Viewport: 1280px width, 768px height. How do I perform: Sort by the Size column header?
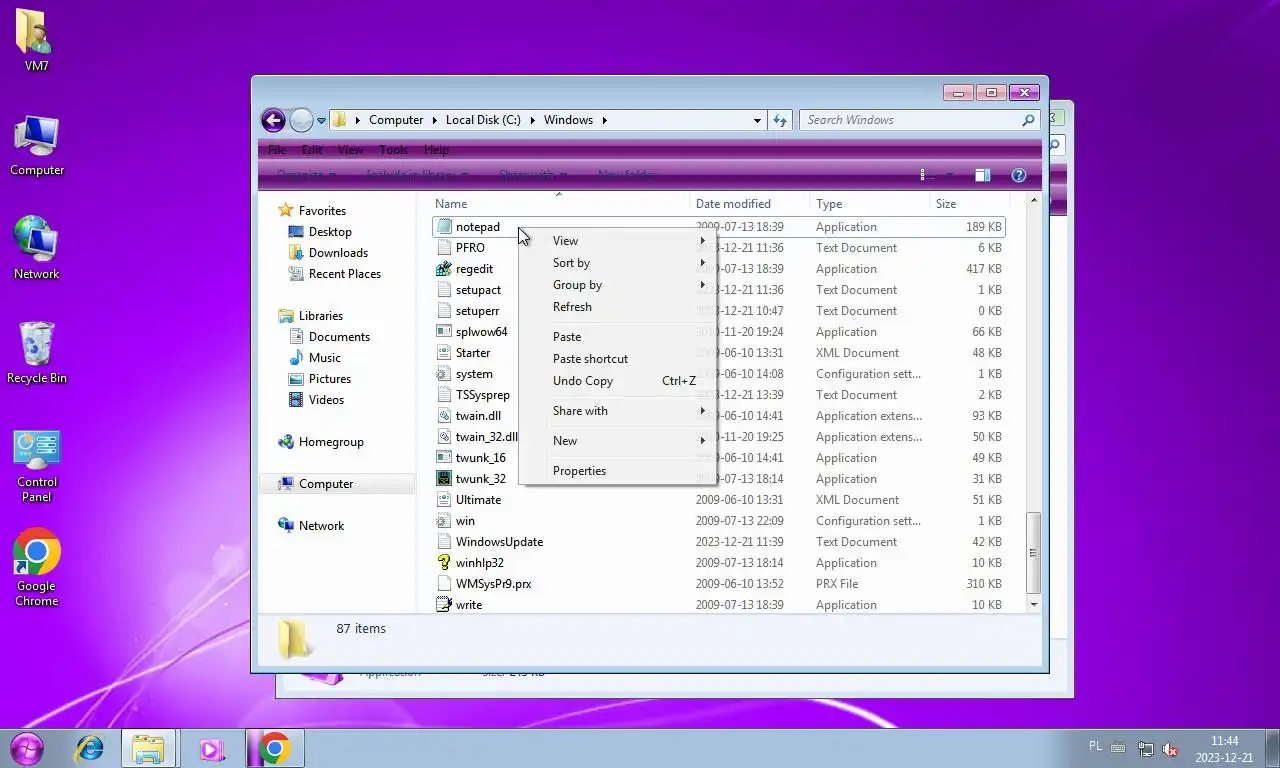(x=968, y=203)
